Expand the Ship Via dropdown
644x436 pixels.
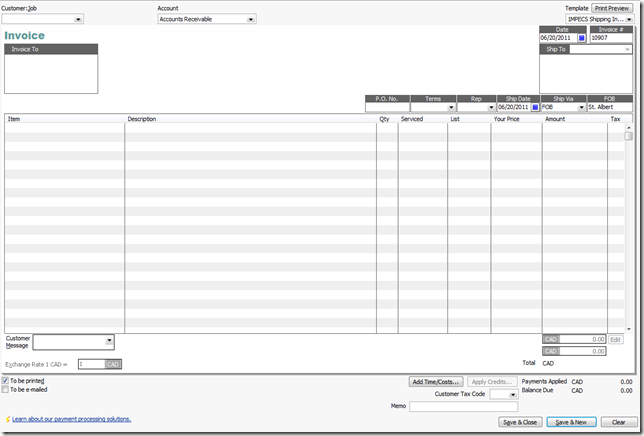click(x=581, y=107)
